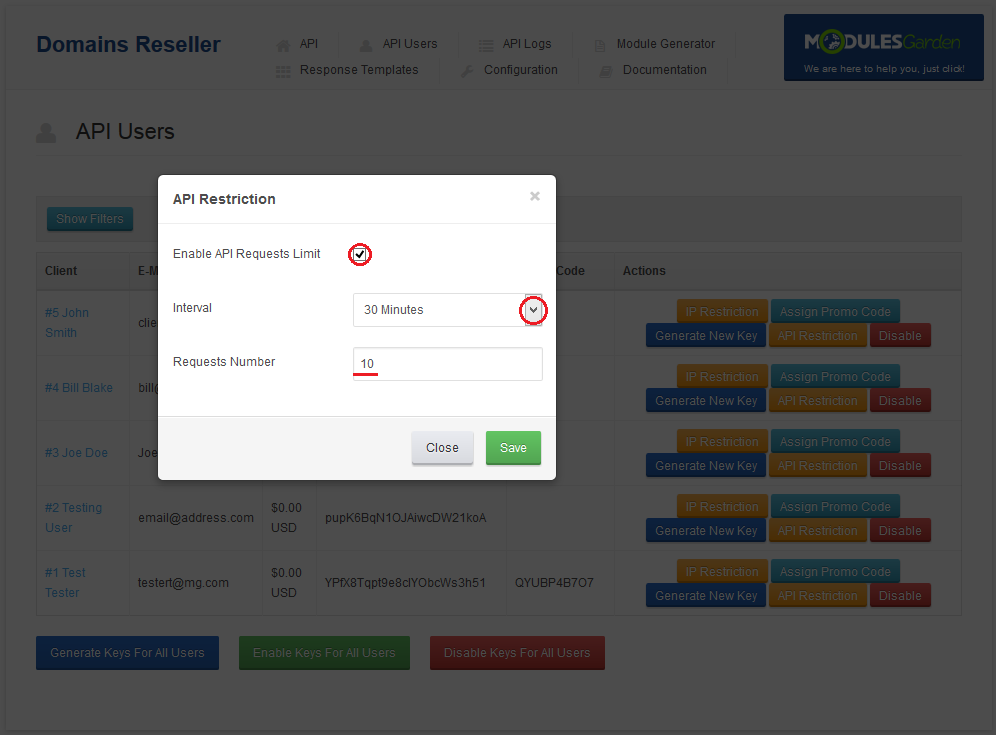Click Disable for Test Tester
This screenshot has width=996, height=735.
tap(900, 596)
